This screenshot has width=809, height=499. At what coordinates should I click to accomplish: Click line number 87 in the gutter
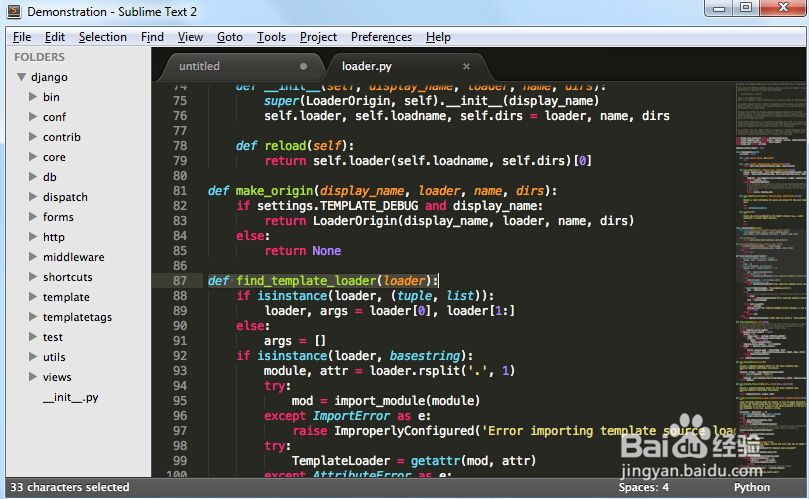pos(180,281)
